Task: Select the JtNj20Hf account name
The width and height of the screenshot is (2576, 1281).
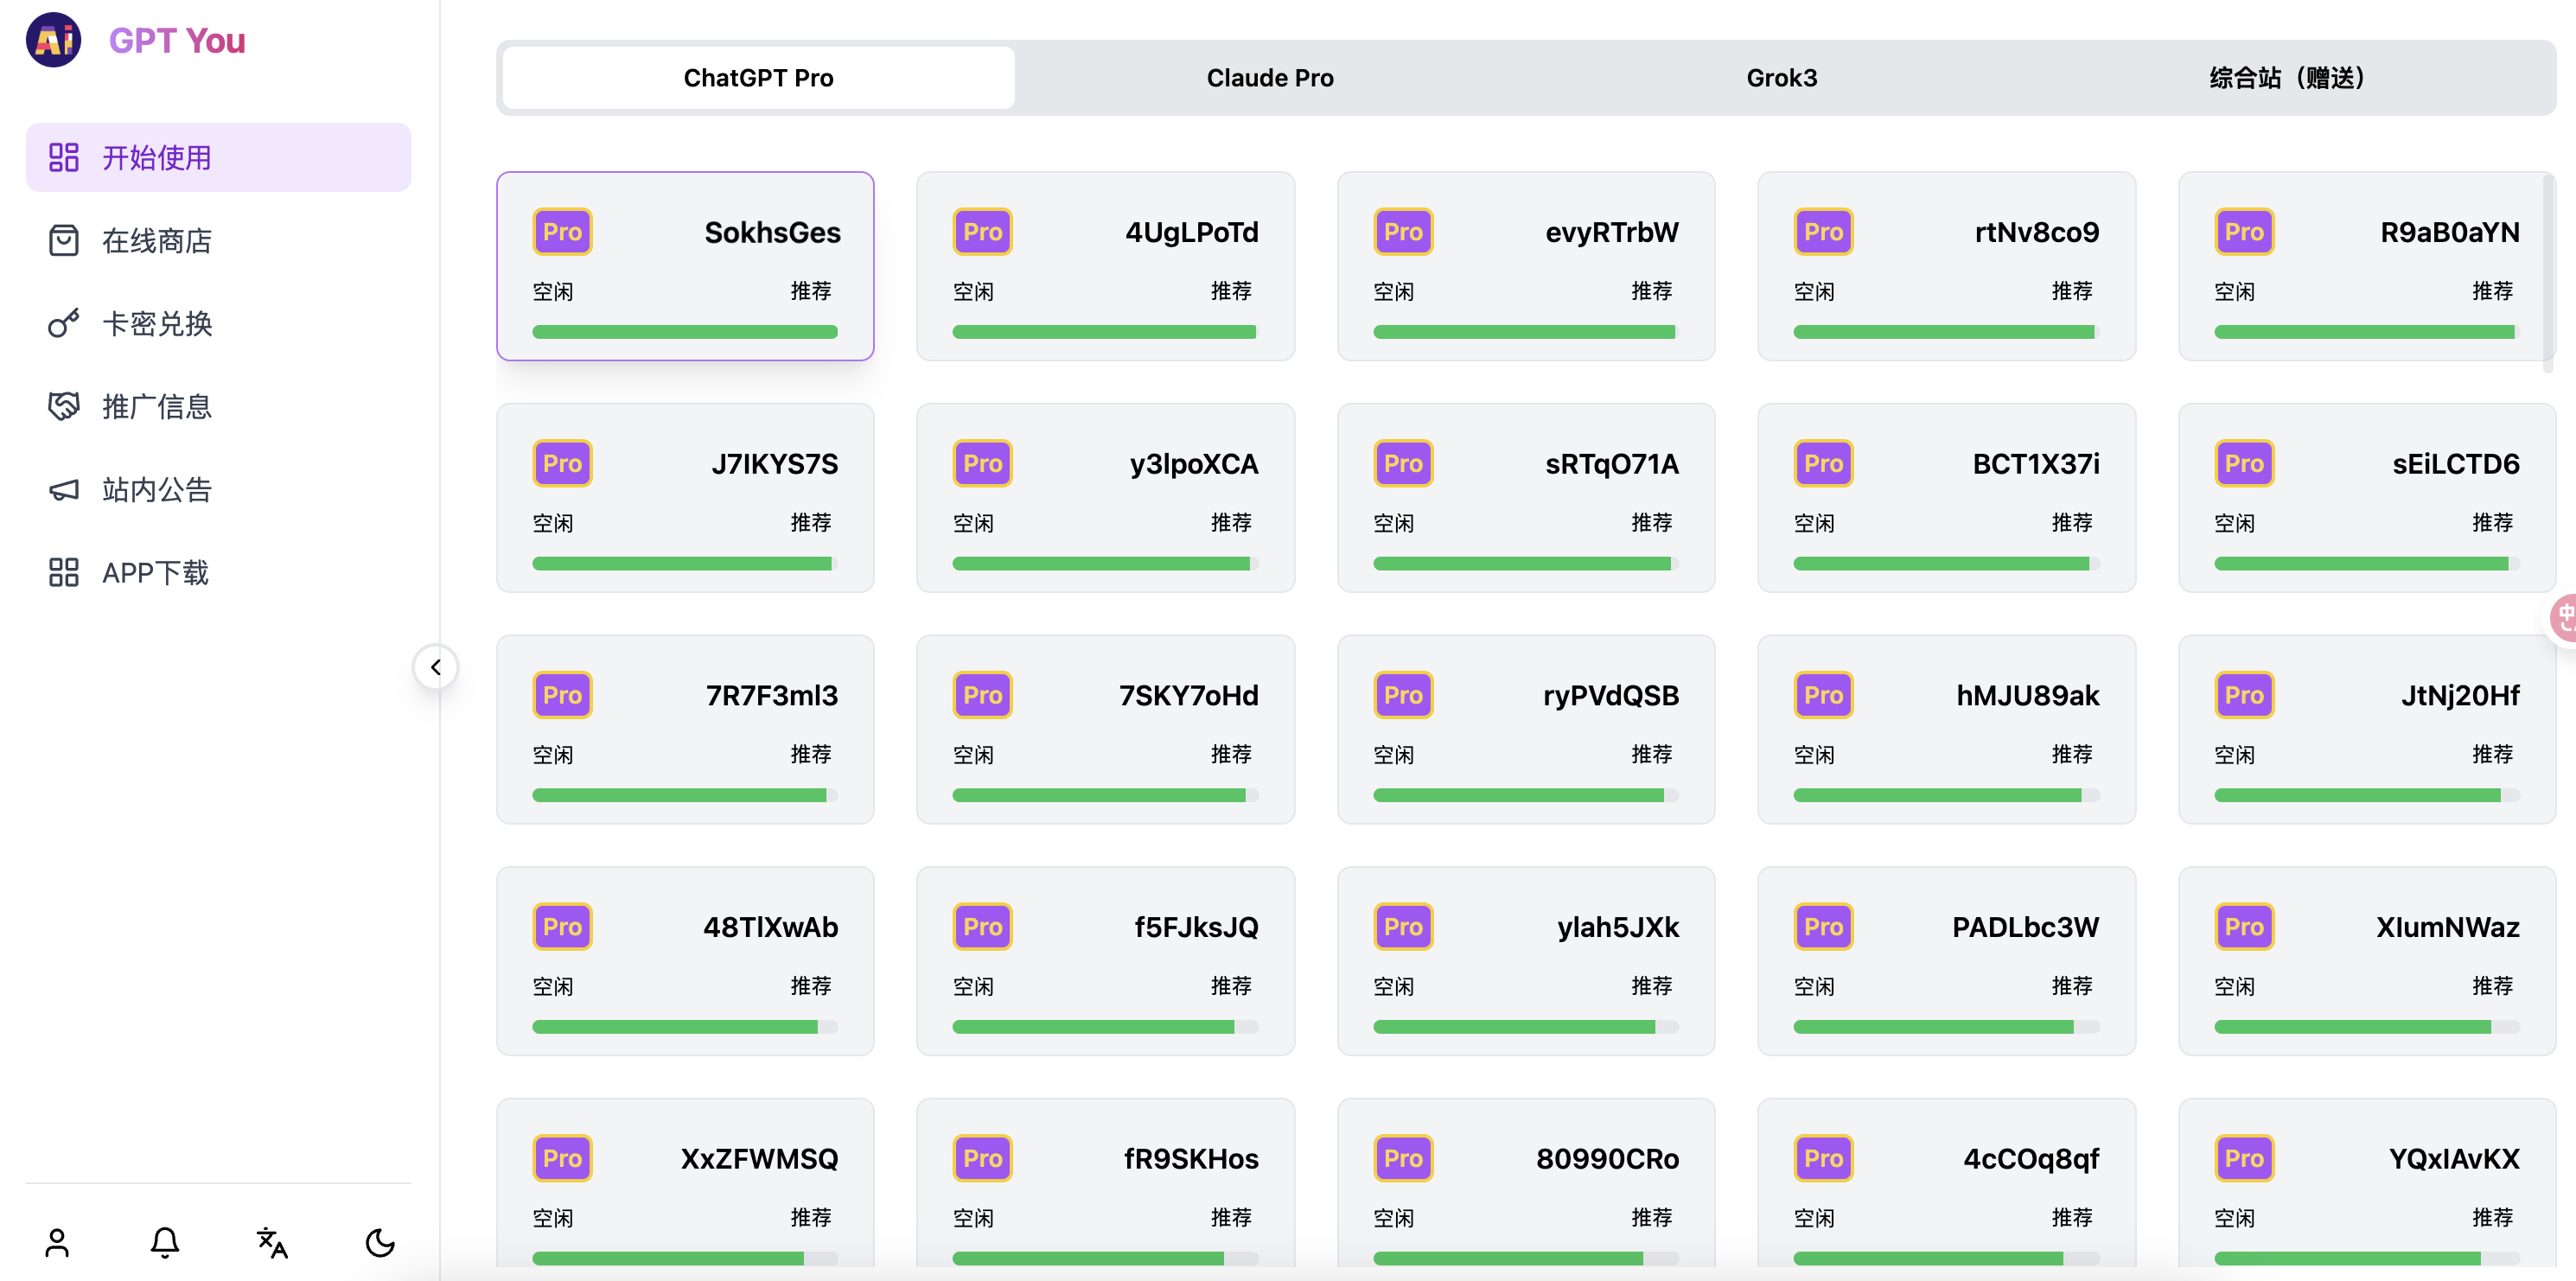Action: click(2460, 695)
